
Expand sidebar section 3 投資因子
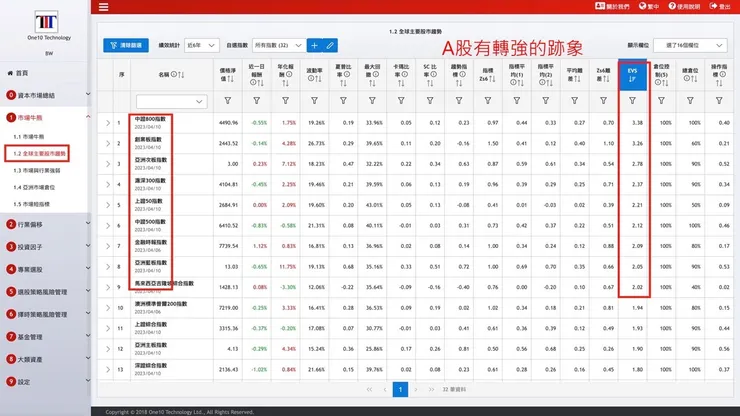[46, 247]
